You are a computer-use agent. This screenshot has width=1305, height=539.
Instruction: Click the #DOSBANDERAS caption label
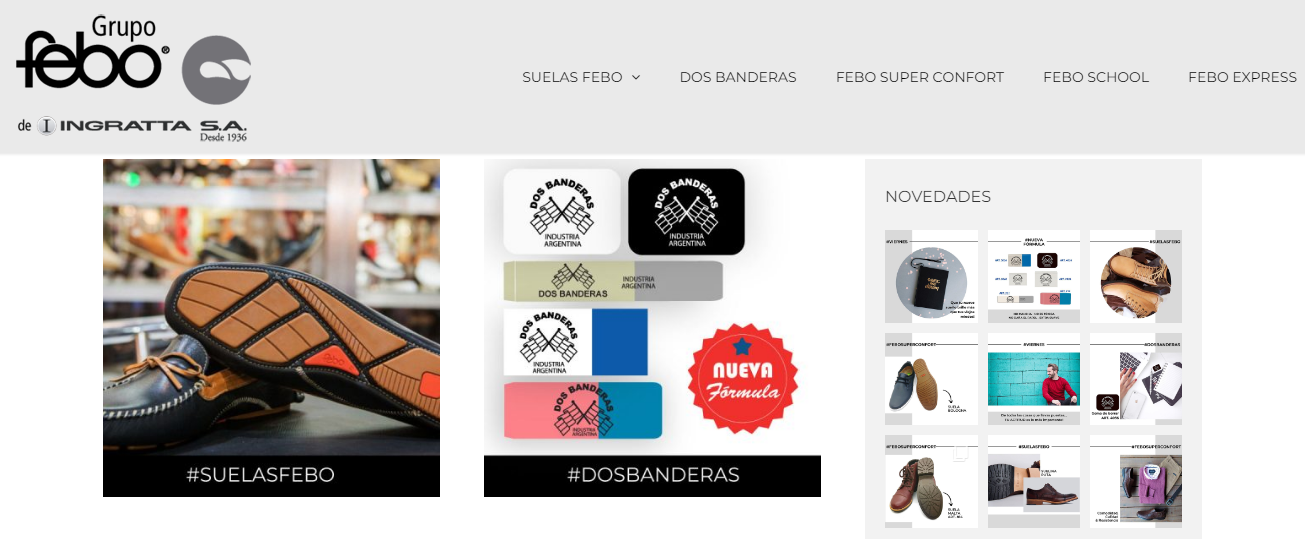coord(653,475)
